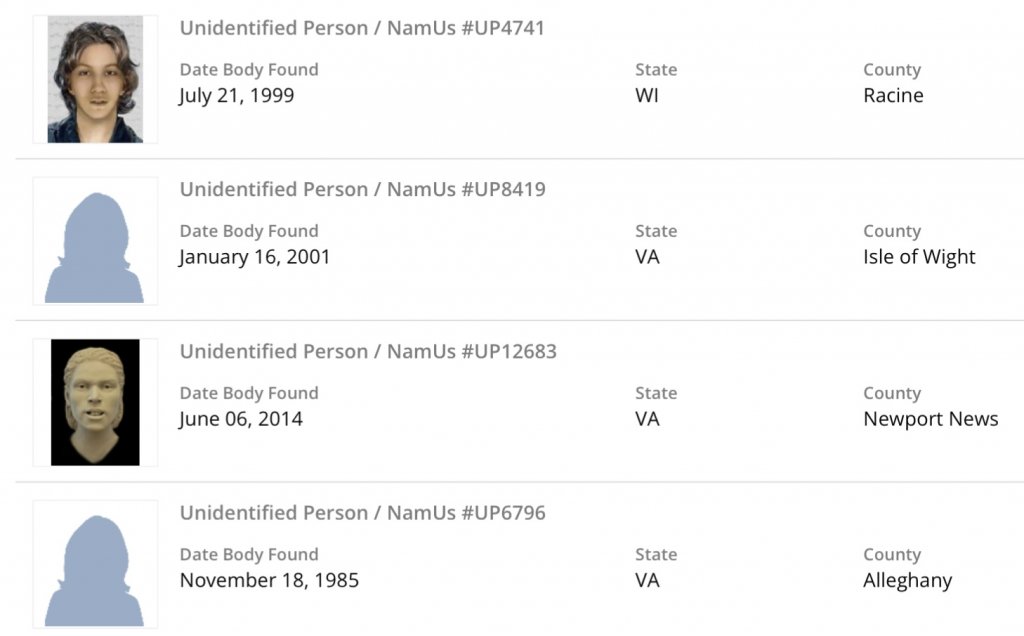Click the date November 18, 1985
Viewport: 1024px width, 636px height.
click(x=269, y=580)
